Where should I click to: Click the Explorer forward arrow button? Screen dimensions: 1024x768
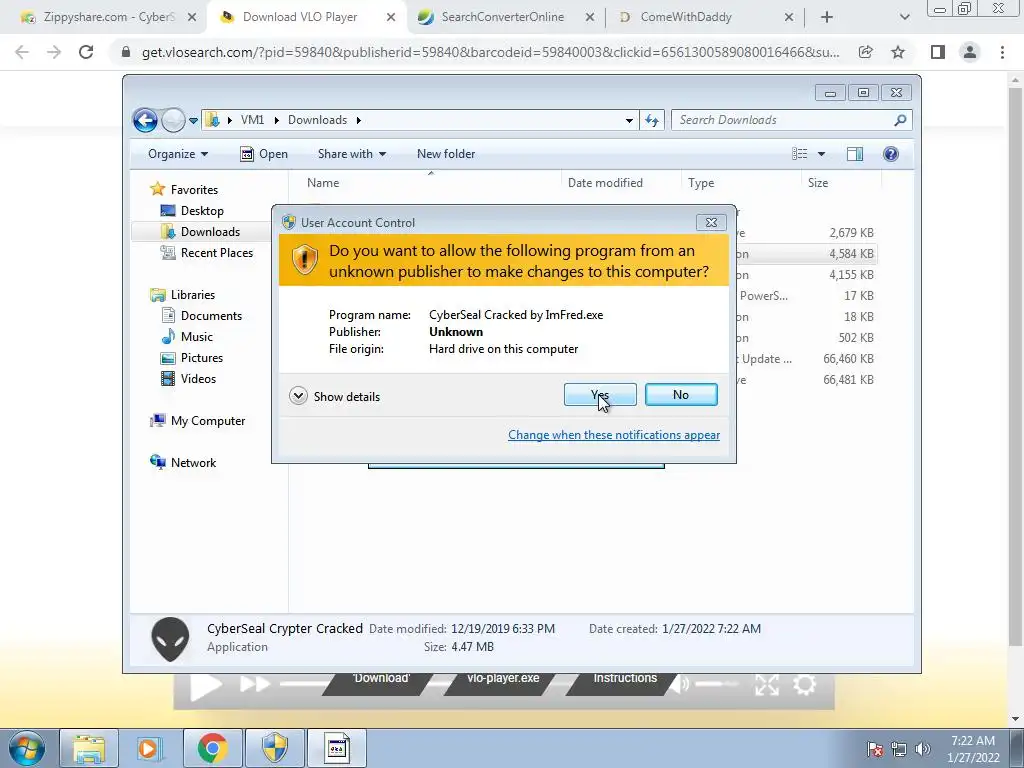click(x=173, y=120)
